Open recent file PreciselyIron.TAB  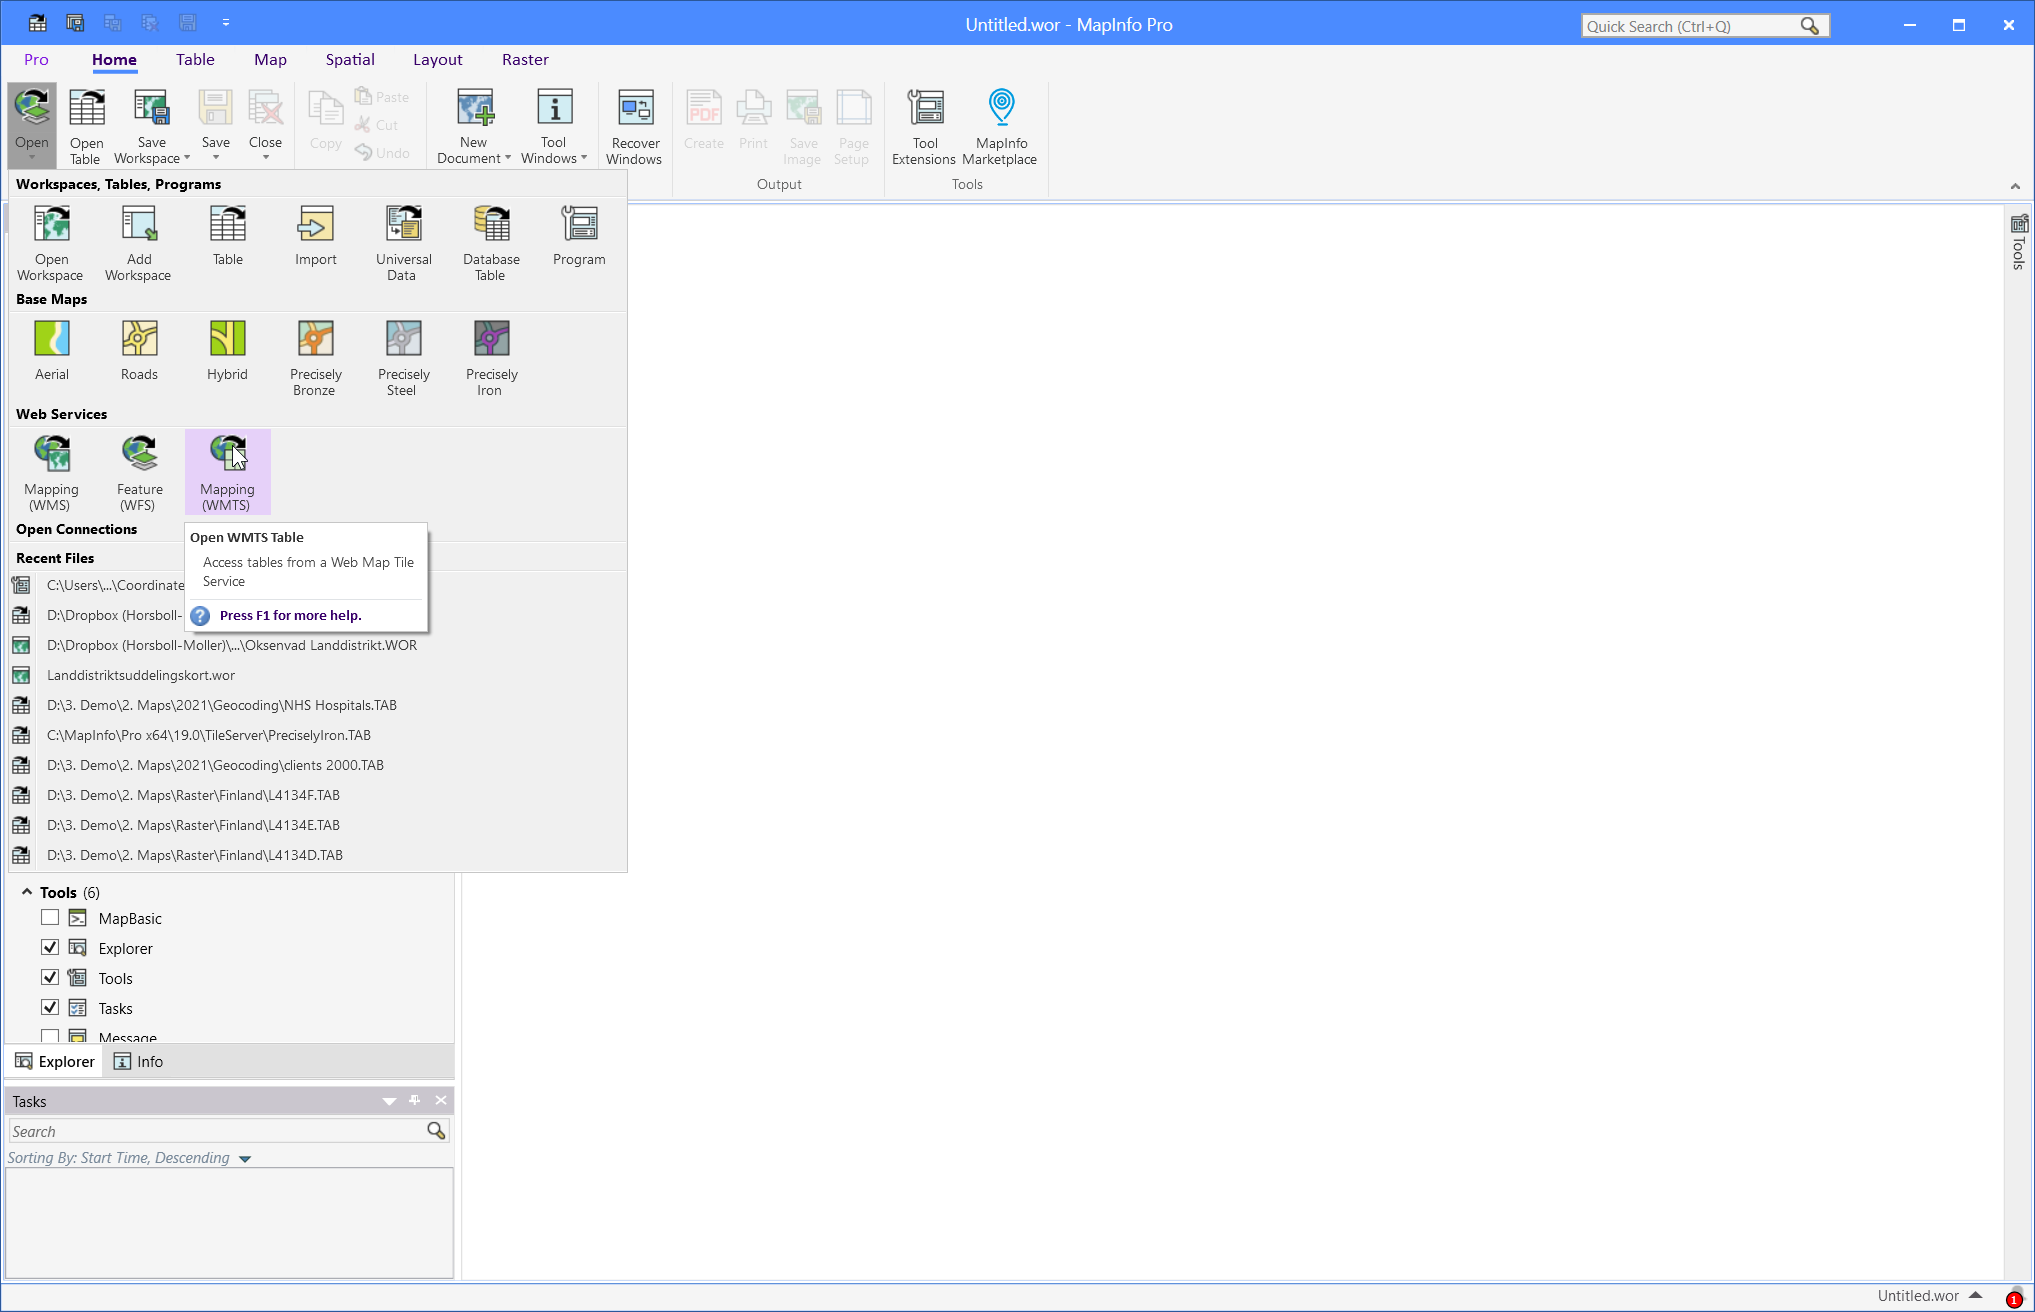tap(208, 735)
